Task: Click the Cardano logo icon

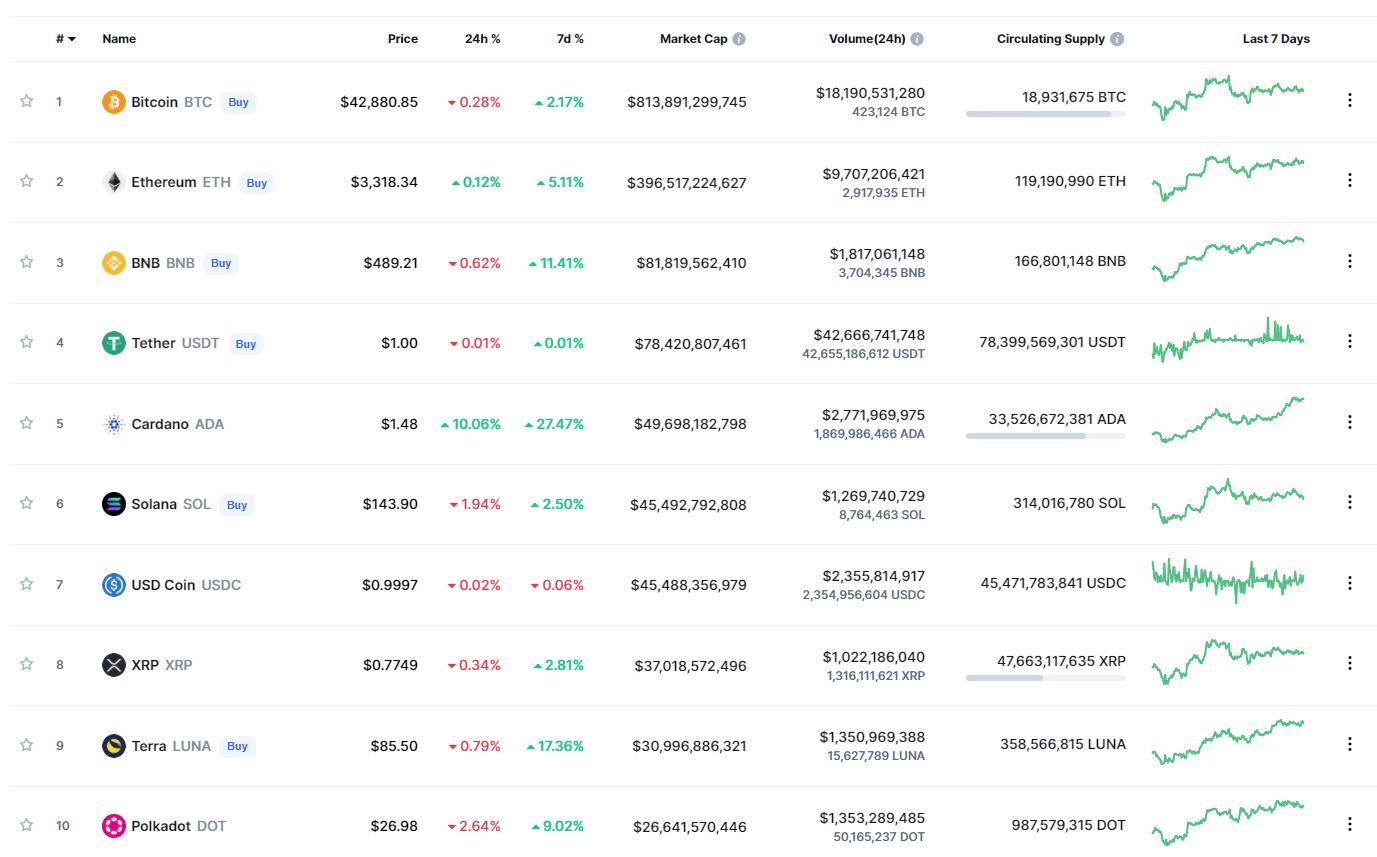Action: click(x=114, y=424)
